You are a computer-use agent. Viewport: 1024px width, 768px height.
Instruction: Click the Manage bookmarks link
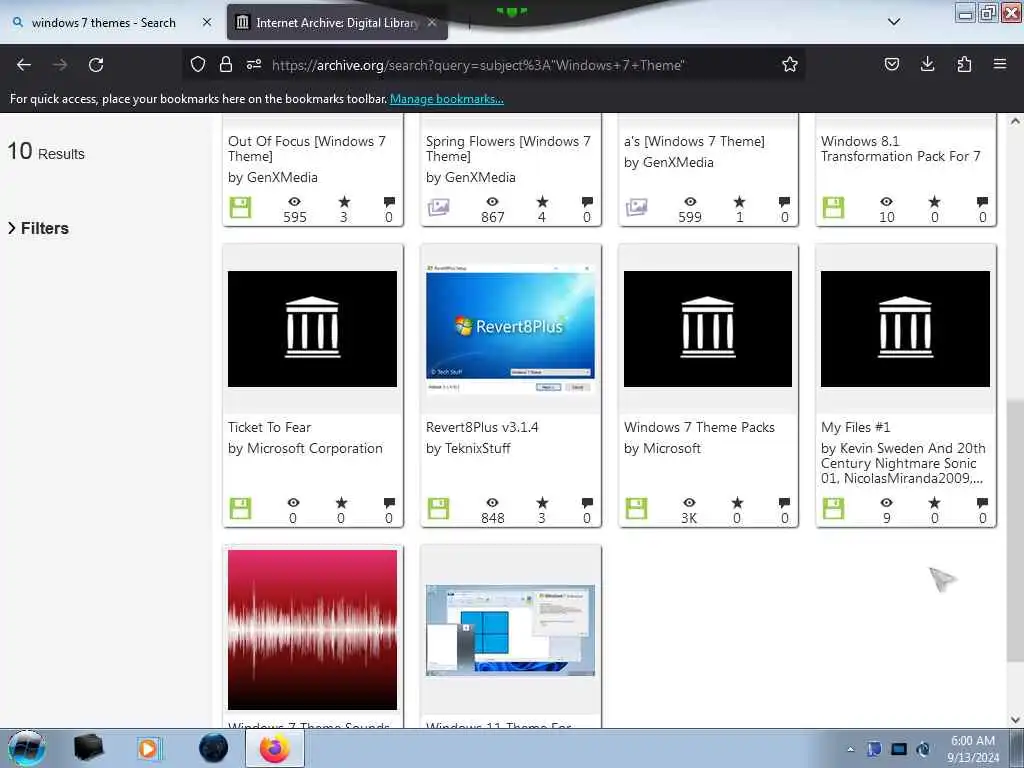(x=447, y=99)
